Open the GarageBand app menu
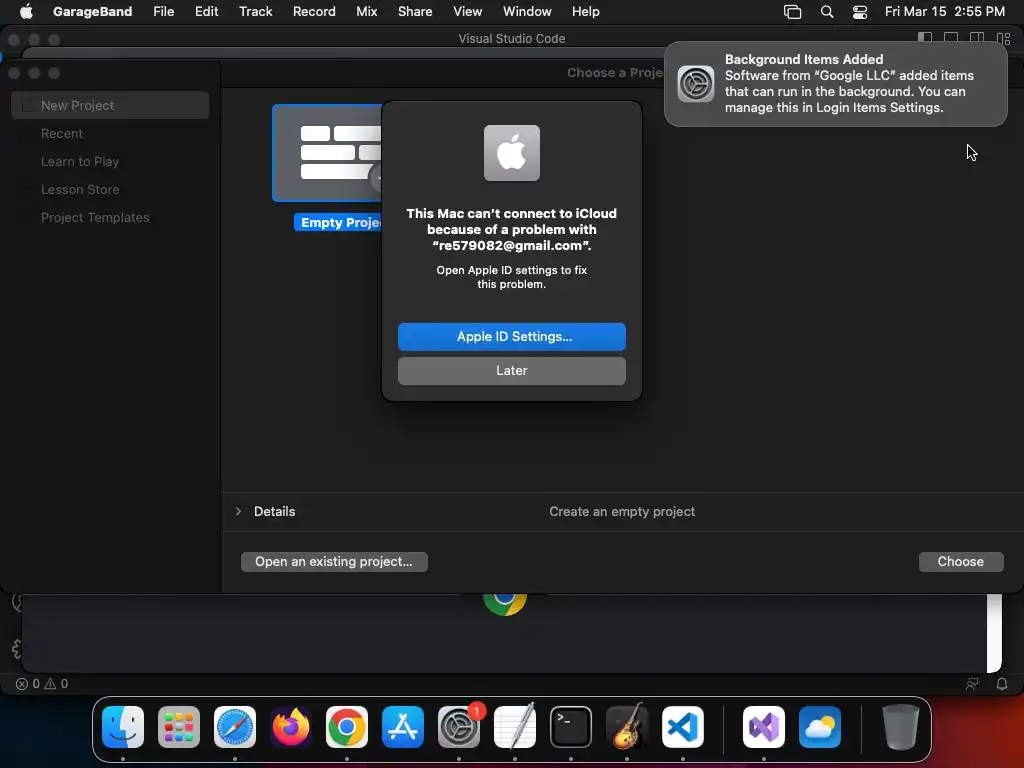Screen dimensions: 1024x768 [92, 11]
